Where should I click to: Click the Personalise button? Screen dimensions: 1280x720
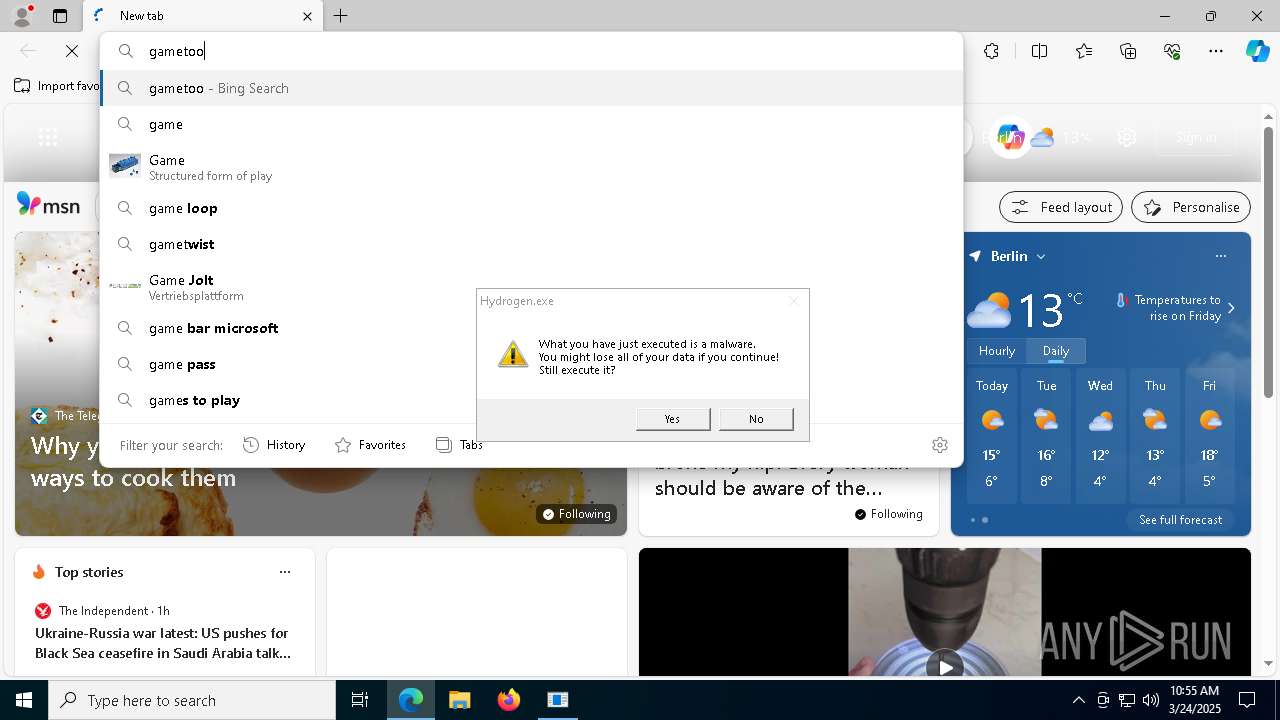[1191, 207]
